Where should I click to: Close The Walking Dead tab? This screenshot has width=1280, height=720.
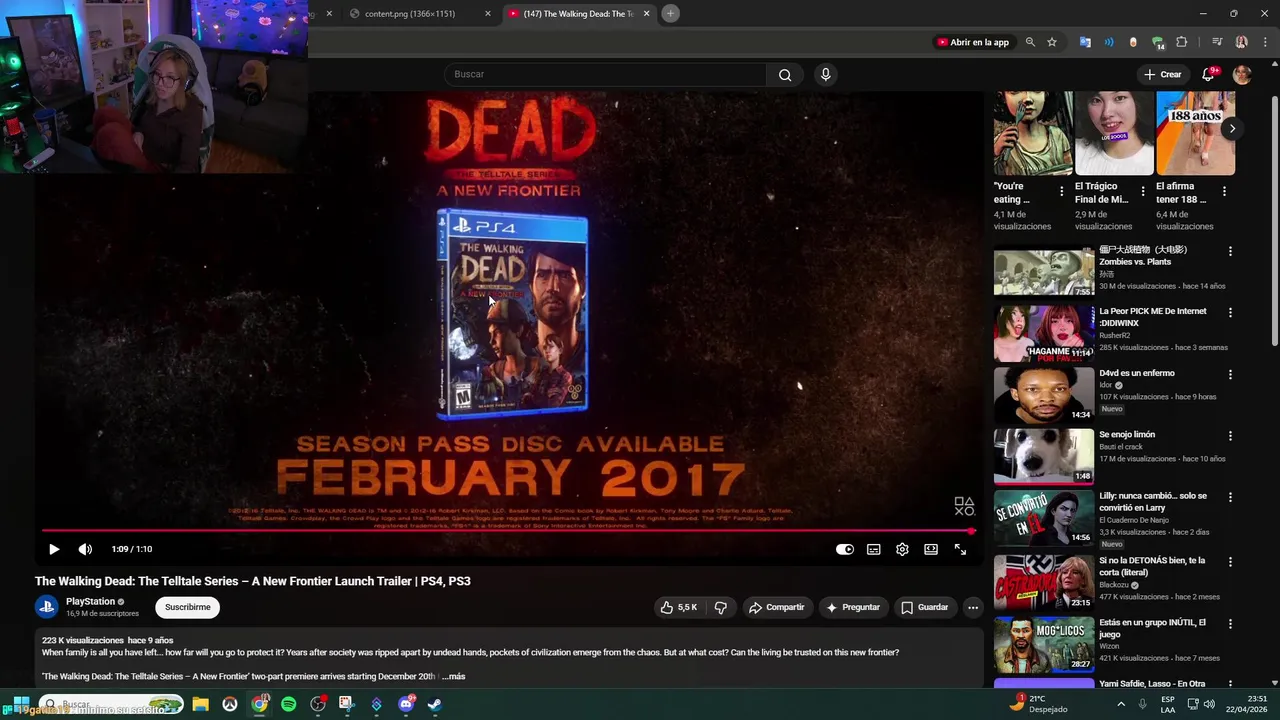(647, 14)
